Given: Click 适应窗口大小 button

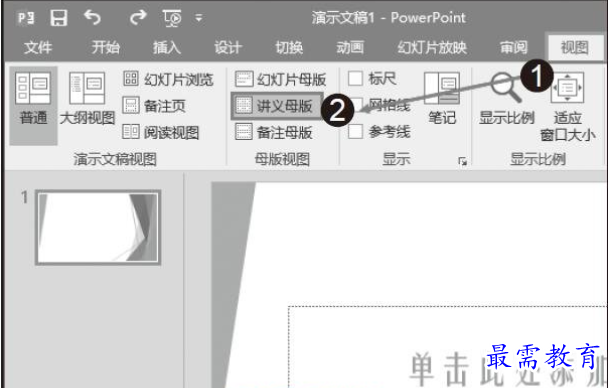Looking at the screenshot, I should pyautogui.click(x=568, y=107).
